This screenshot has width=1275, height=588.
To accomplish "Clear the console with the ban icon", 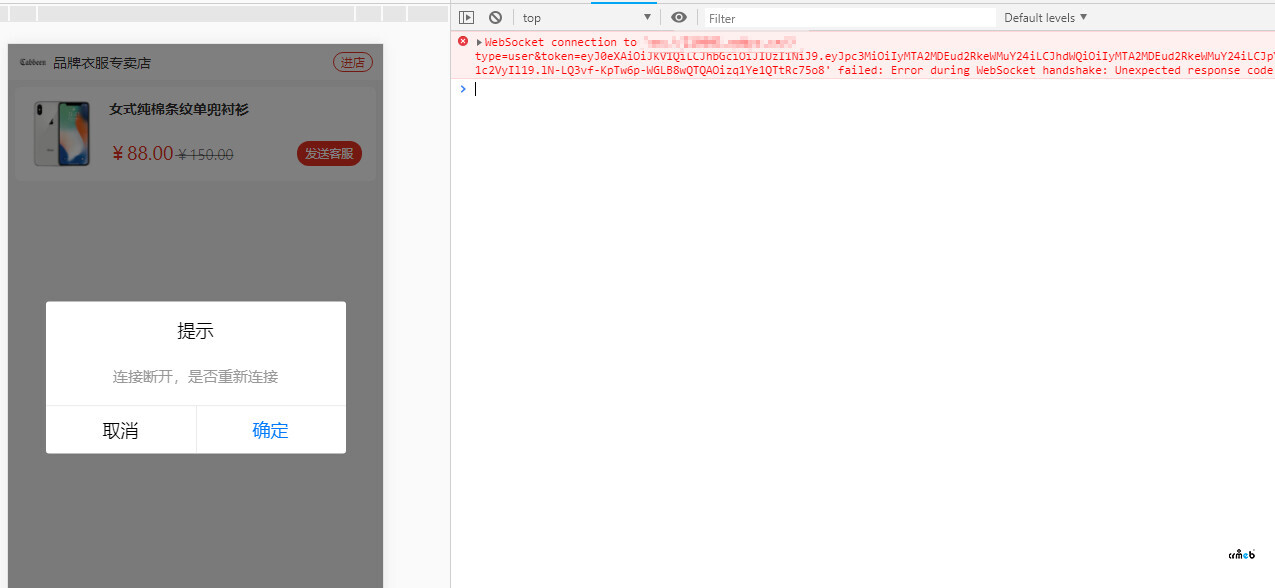I will point(495,17).
